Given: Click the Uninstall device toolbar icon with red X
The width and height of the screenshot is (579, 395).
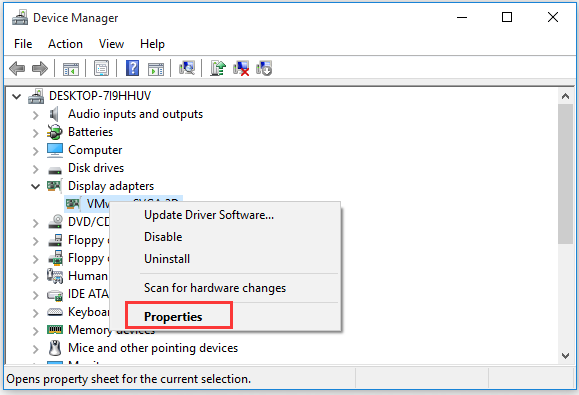Looking at the screenshot, I should tap(241, 68).
